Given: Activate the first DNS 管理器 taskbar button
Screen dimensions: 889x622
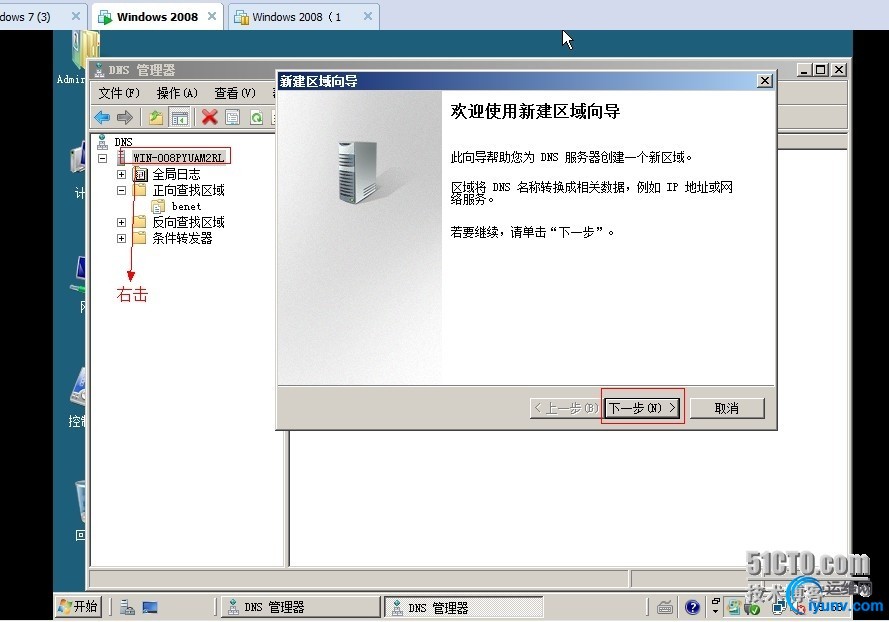Looking at the screenshot, I should [300, 607].
